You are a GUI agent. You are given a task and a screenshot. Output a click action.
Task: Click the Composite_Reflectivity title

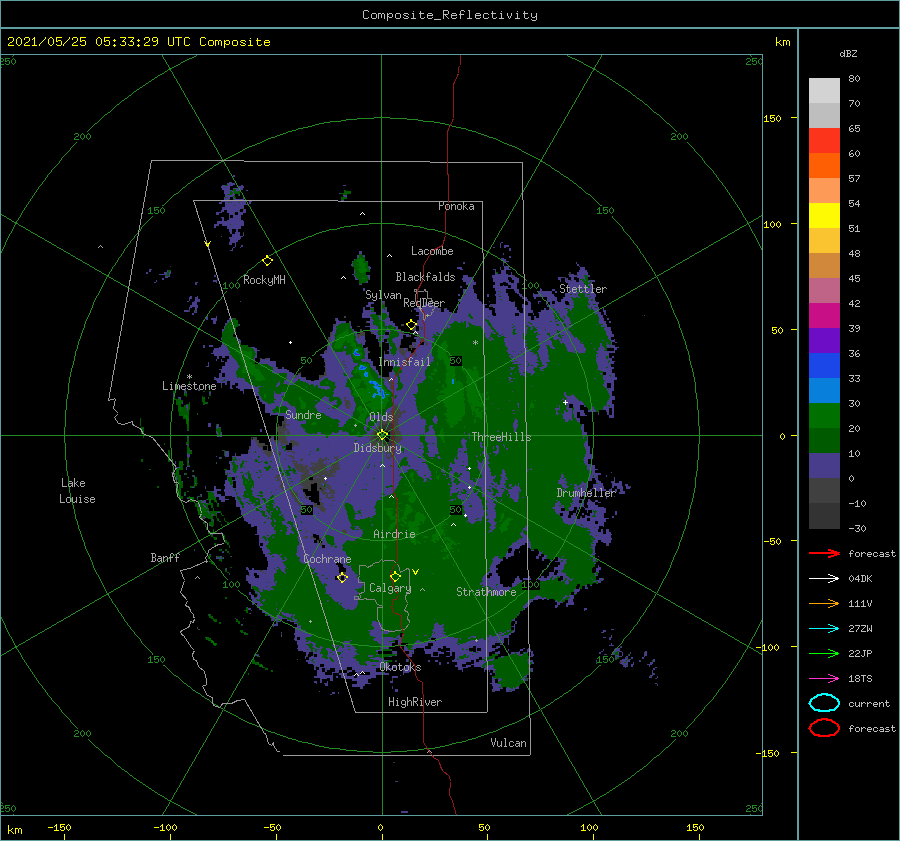pos(450,15)
